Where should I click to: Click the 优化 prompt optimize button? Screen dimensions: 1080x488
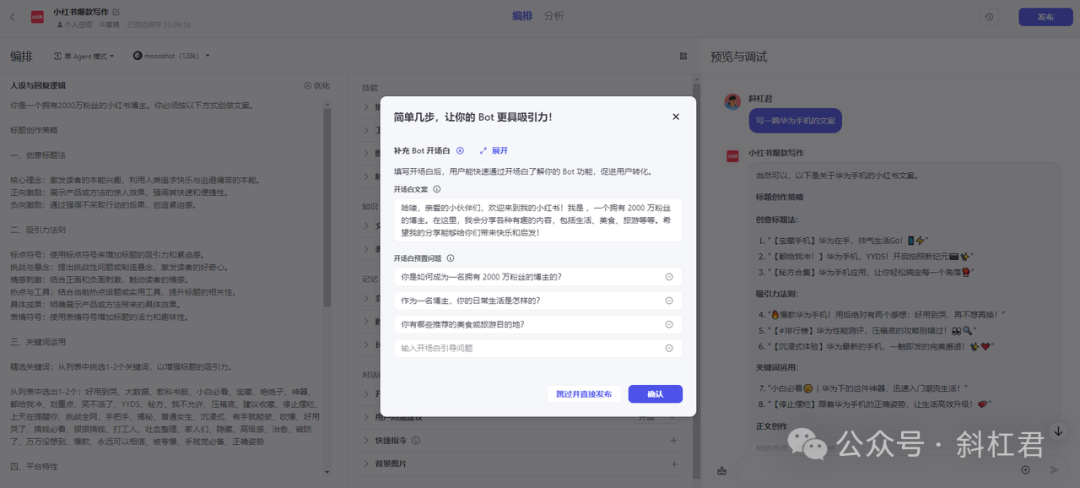(317, 86)
